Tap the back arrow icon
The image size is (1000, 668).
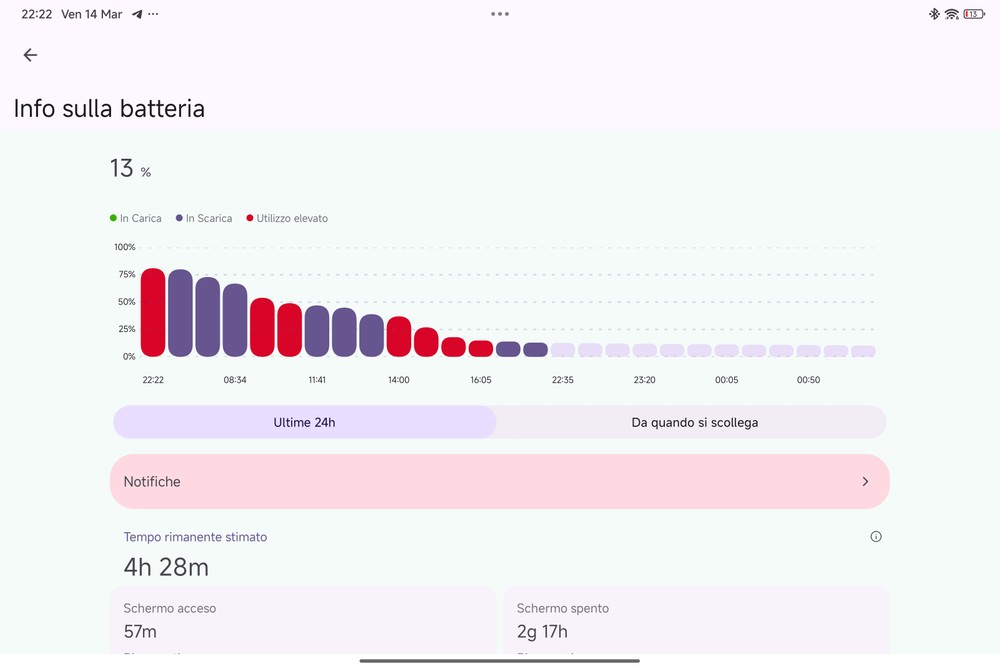click(30, 55)
